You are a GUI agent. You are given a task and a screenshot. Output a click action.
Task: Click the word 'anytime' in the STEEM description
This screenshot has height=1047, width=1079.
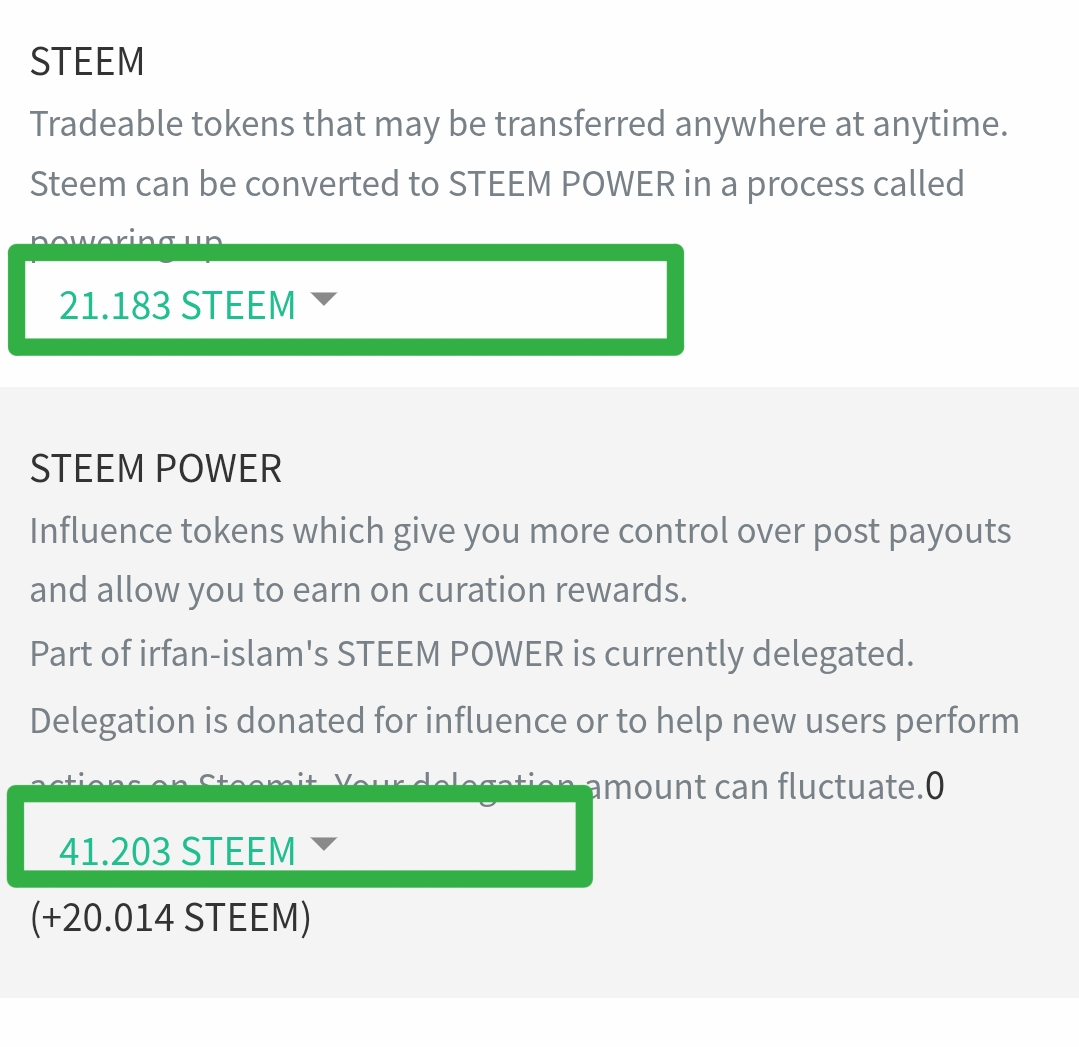[x=940, y=125]
